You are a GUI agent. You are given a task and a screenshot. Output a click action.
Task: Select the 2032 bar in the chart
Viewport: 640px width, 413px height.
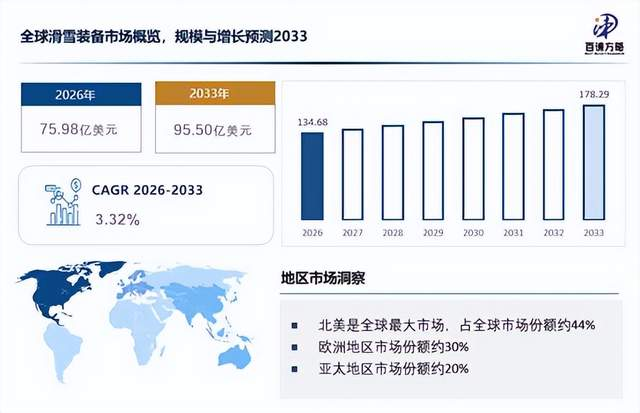coord(553,164)
